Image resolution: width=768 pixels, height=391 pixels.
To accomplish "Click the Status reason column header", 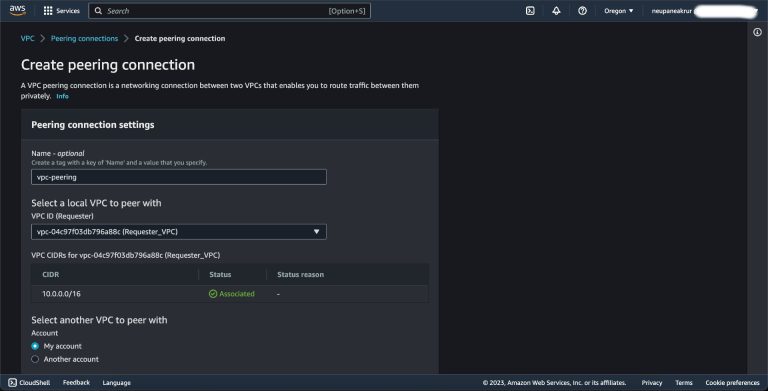I will [x=300, y=274].
